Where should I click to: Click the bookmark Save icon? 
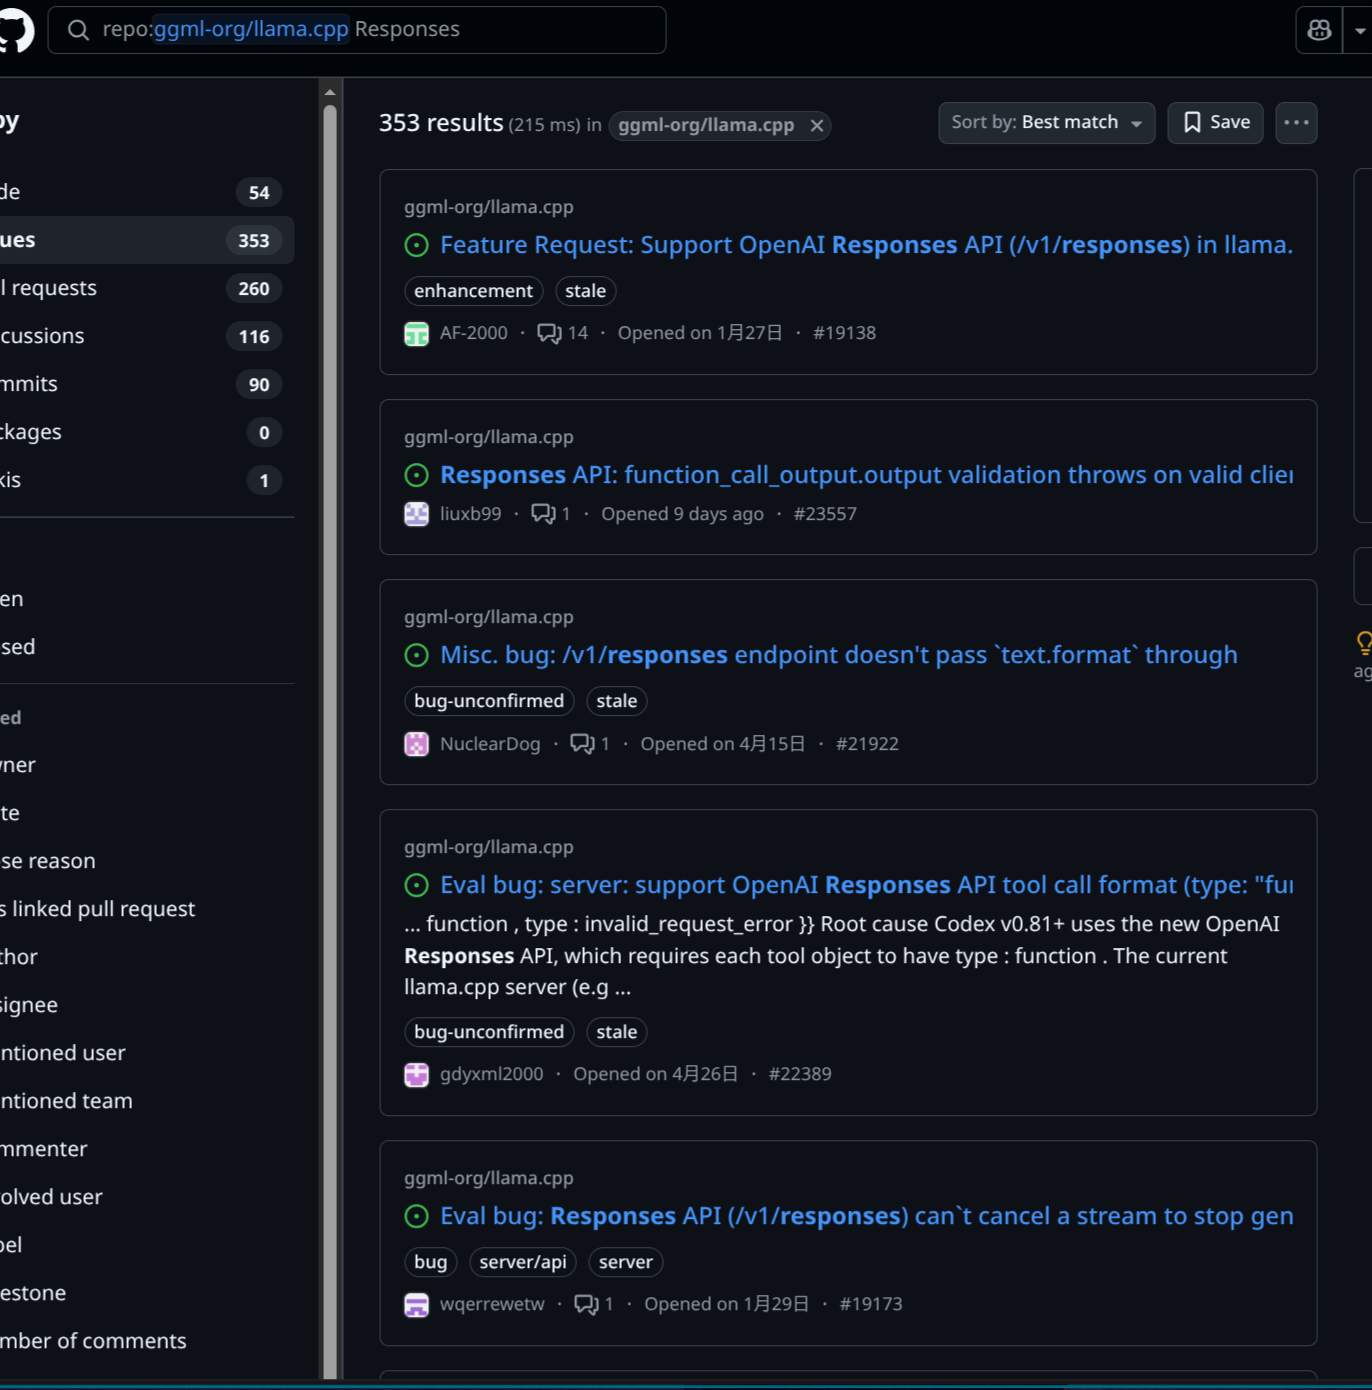coord(1192,122)
